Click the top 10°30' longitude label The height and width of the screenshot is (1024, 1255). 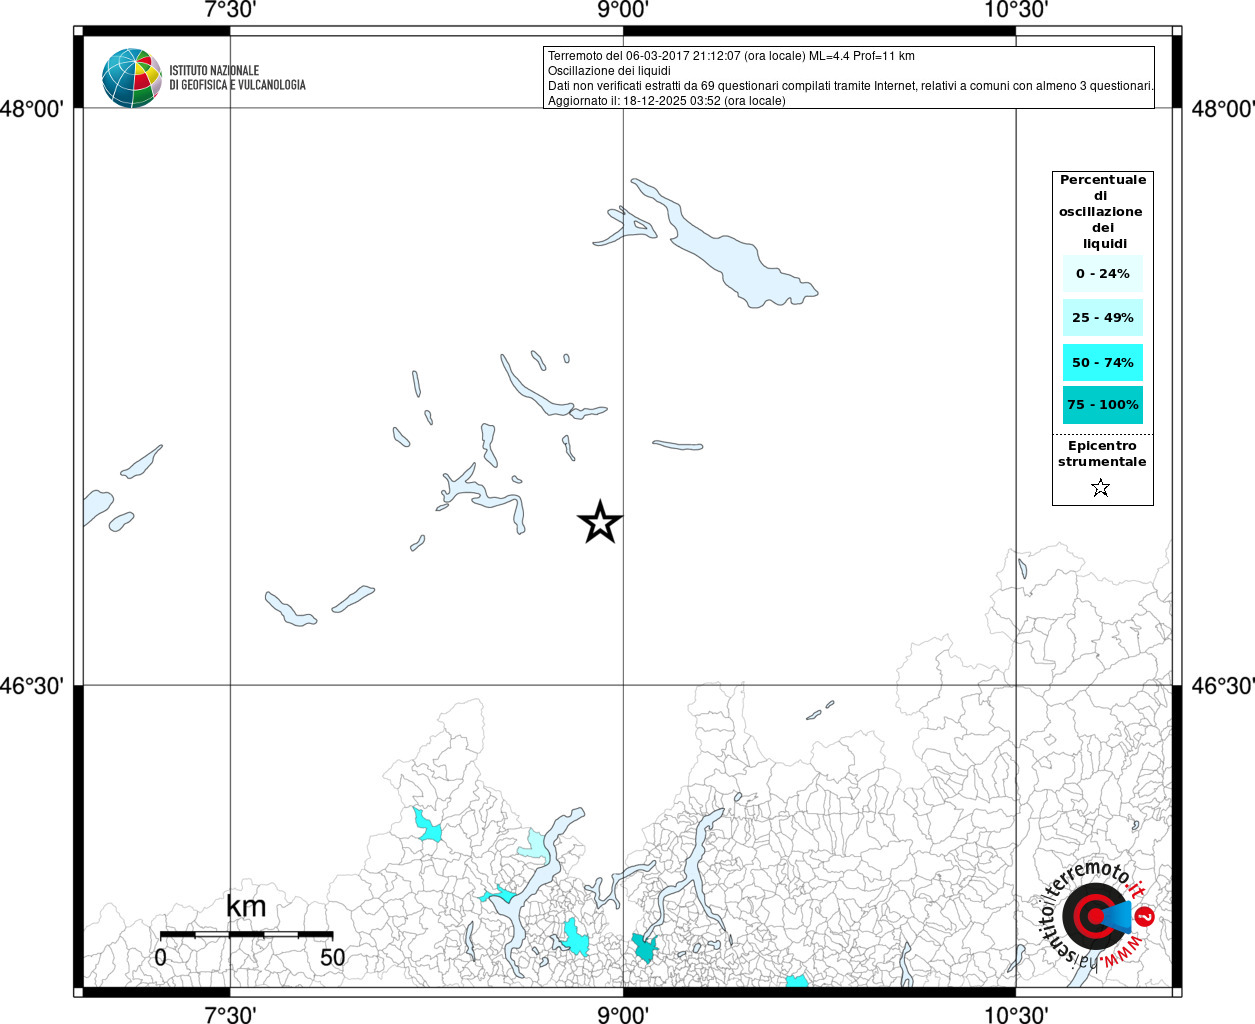1016,10
